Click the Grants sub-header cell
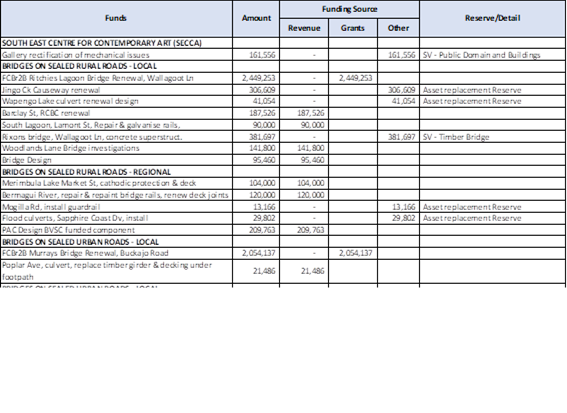 coord(353,28)
